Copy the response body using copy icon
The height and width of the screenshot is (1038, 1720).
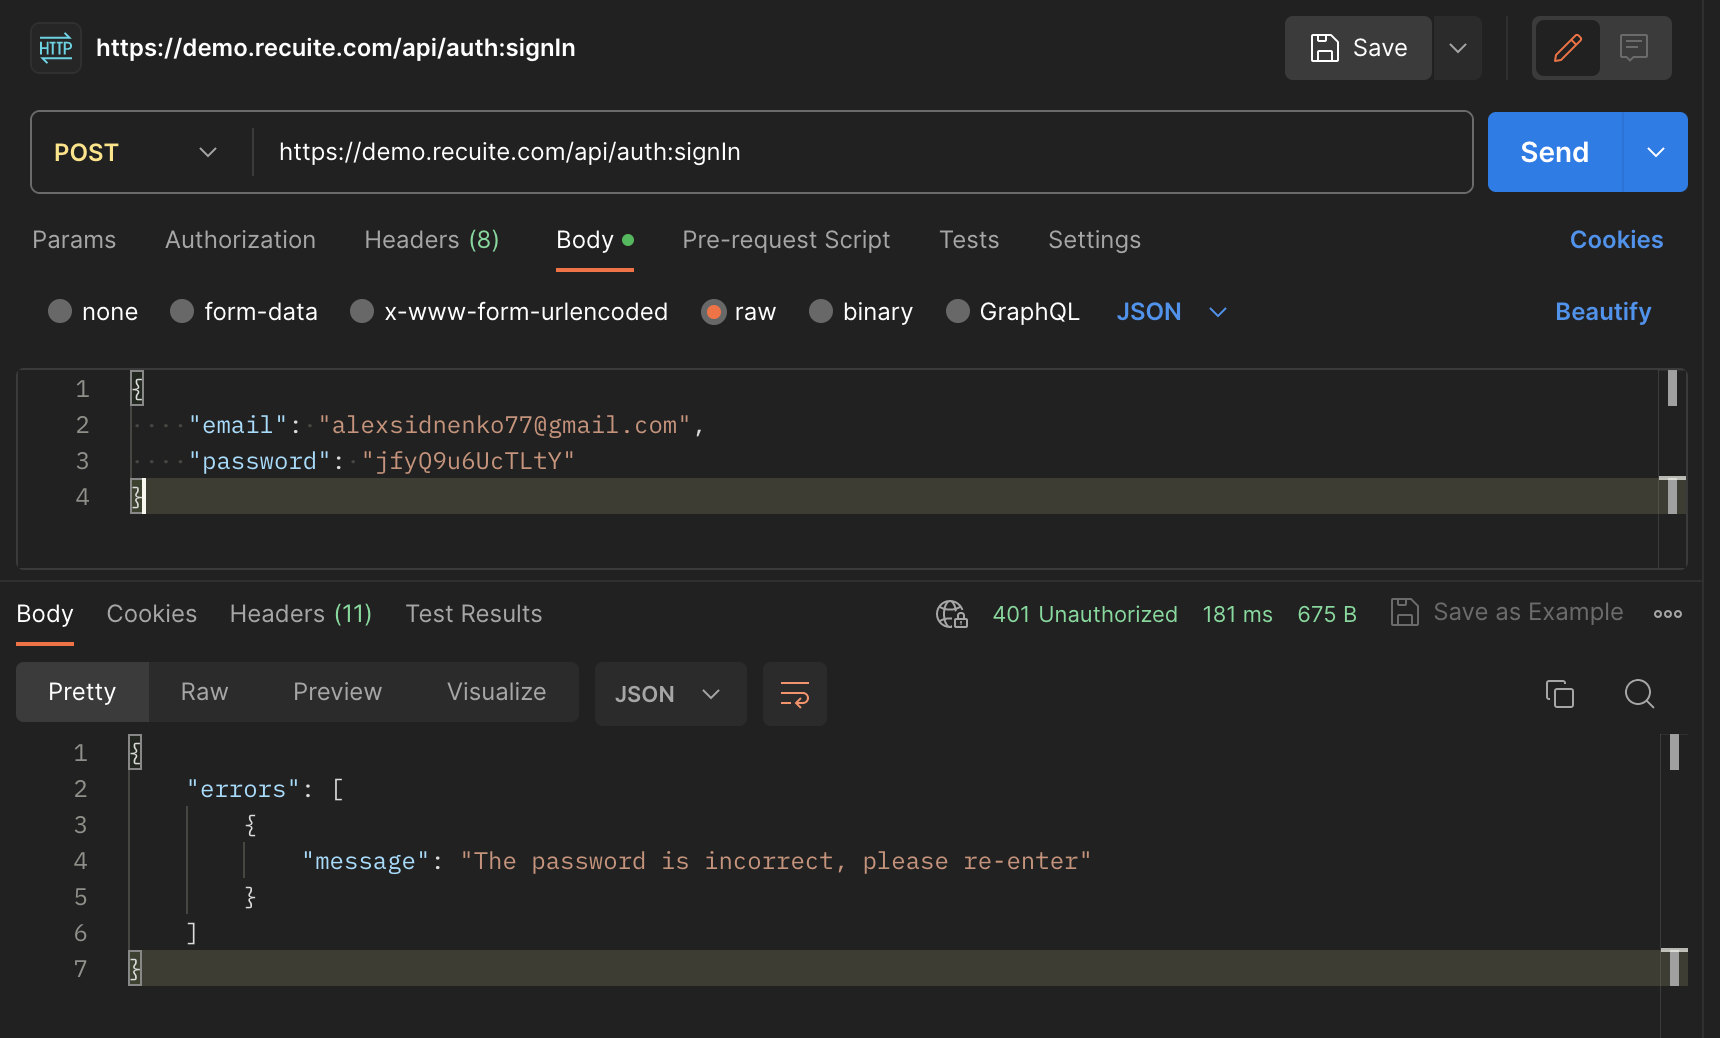click(1559, 694)
